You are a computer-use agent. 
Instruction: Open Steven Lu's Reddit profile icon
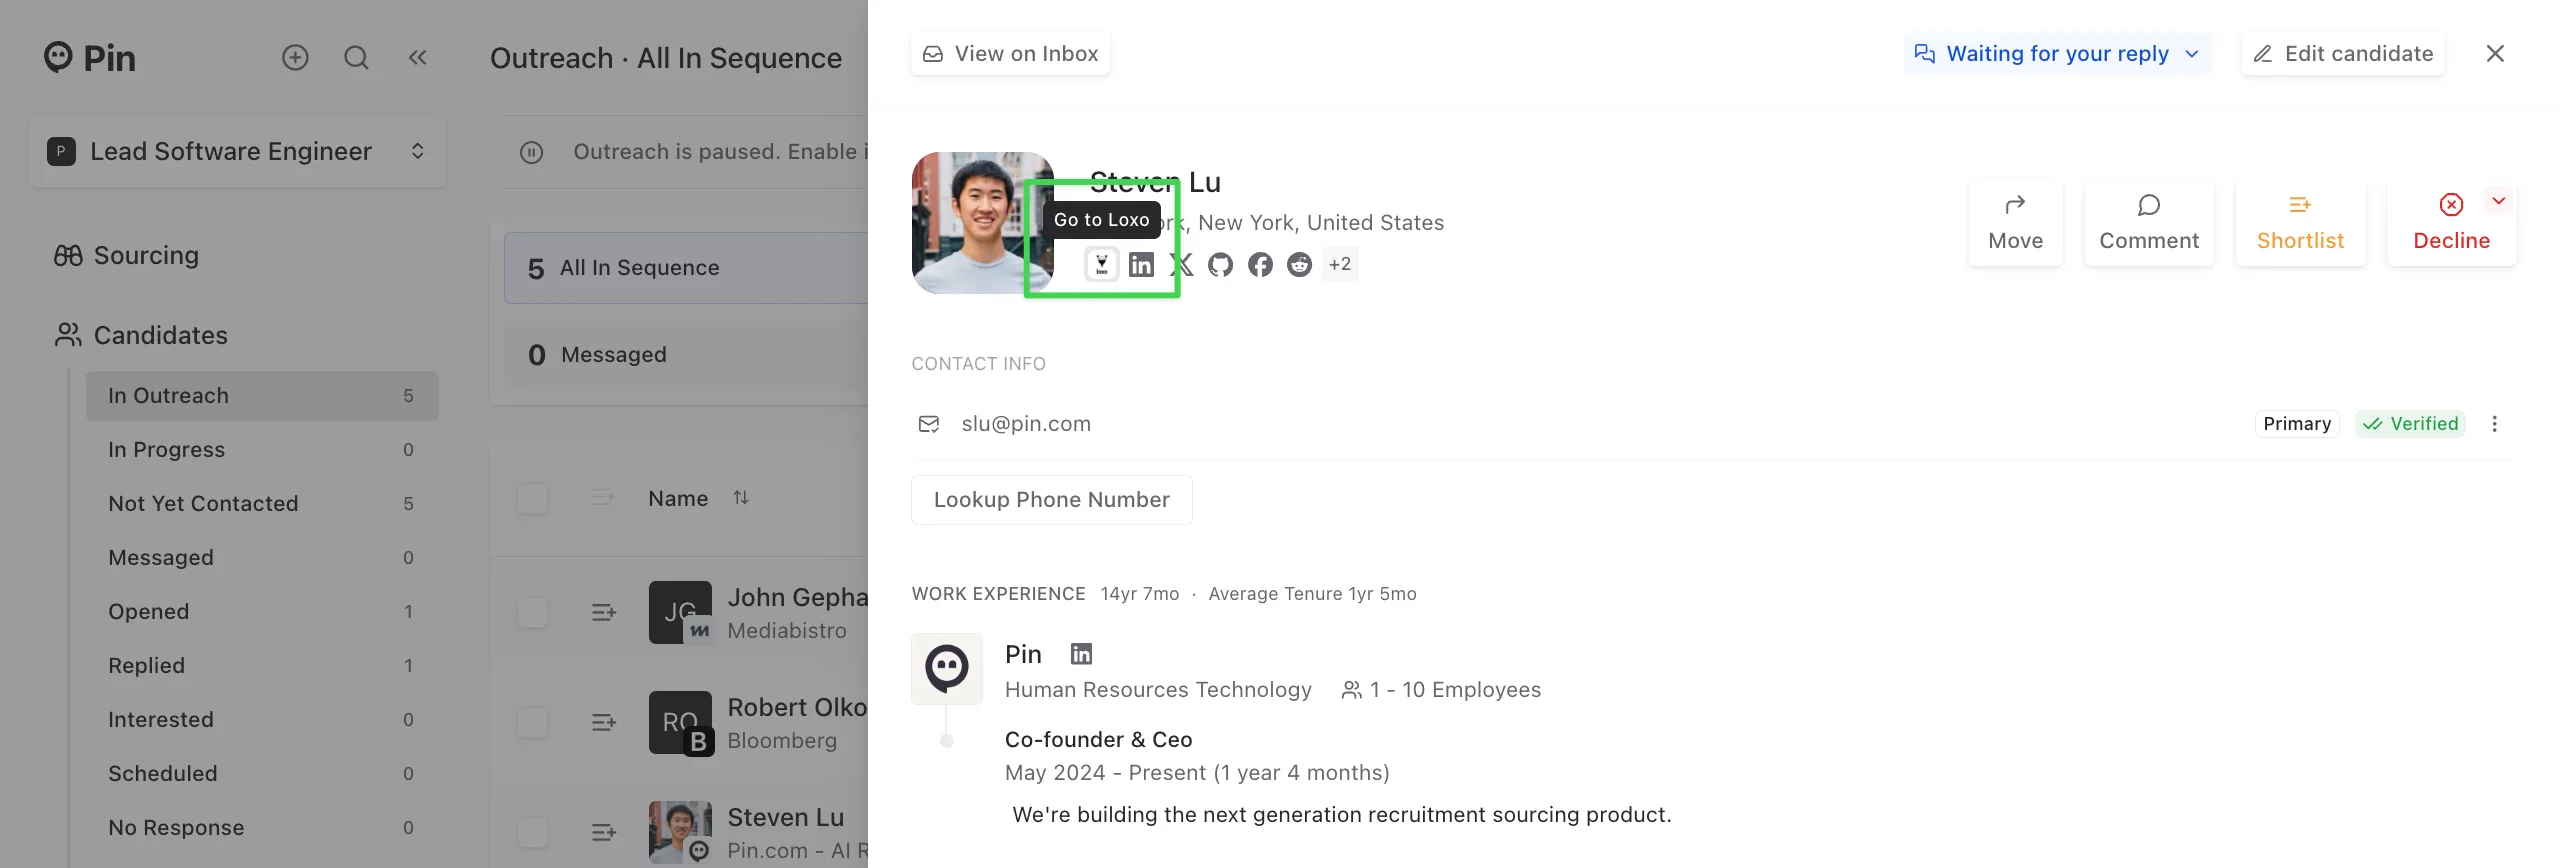pyautogui.click(x=1299, y=264)
